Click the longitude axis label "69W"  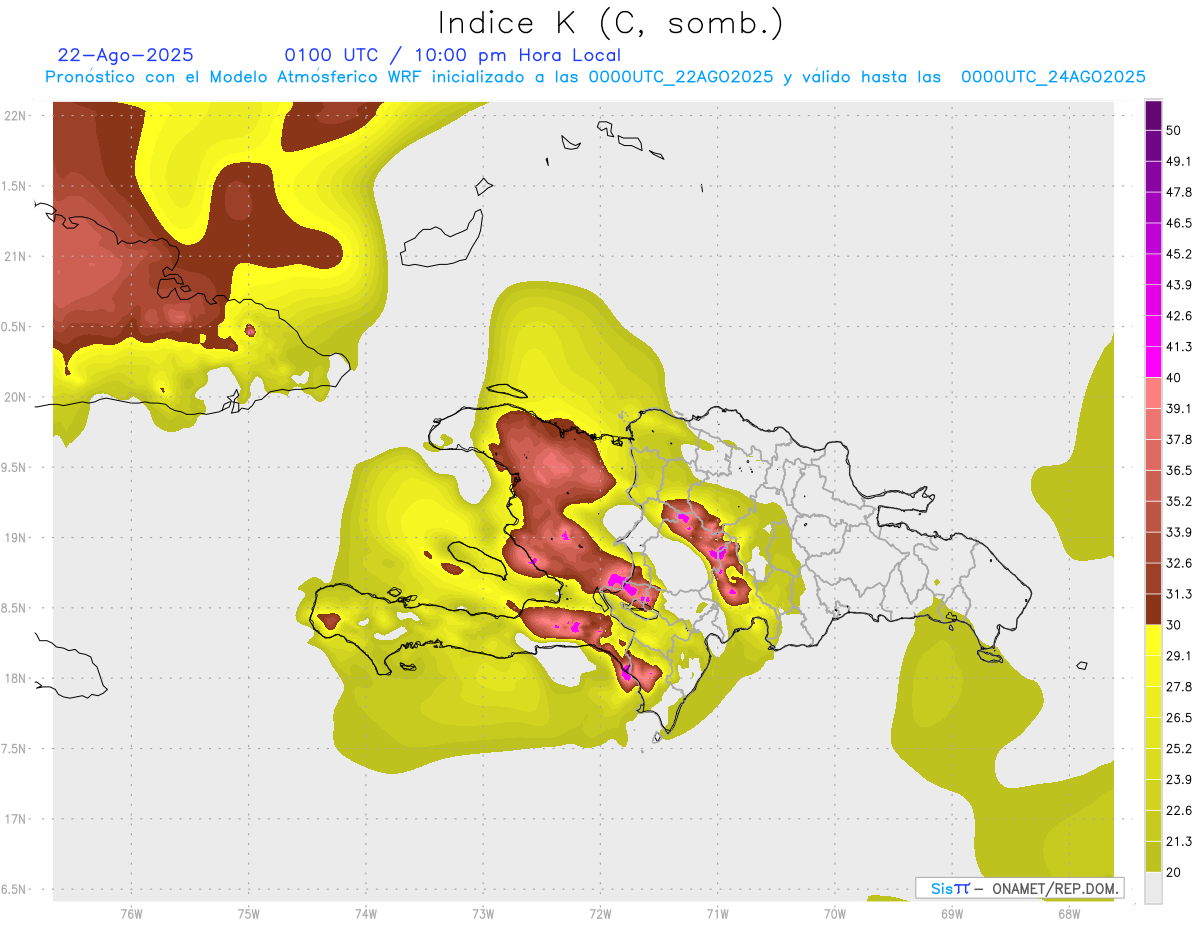952,914
